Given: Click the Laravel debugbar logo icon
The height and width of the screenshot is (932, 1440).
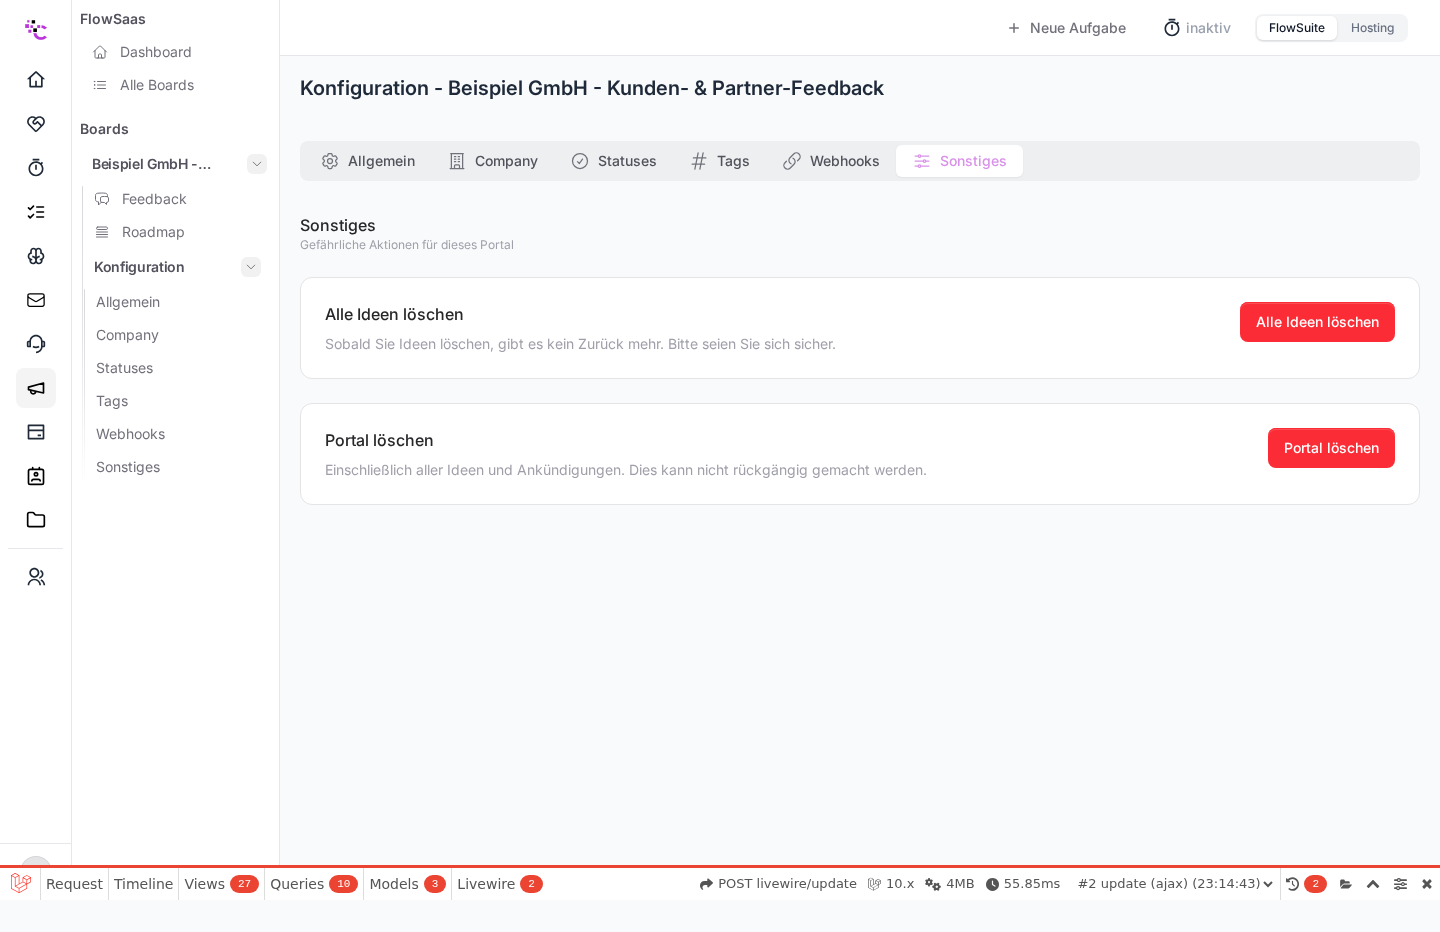Looking at the screenshot, I should (x=20, y=883).
